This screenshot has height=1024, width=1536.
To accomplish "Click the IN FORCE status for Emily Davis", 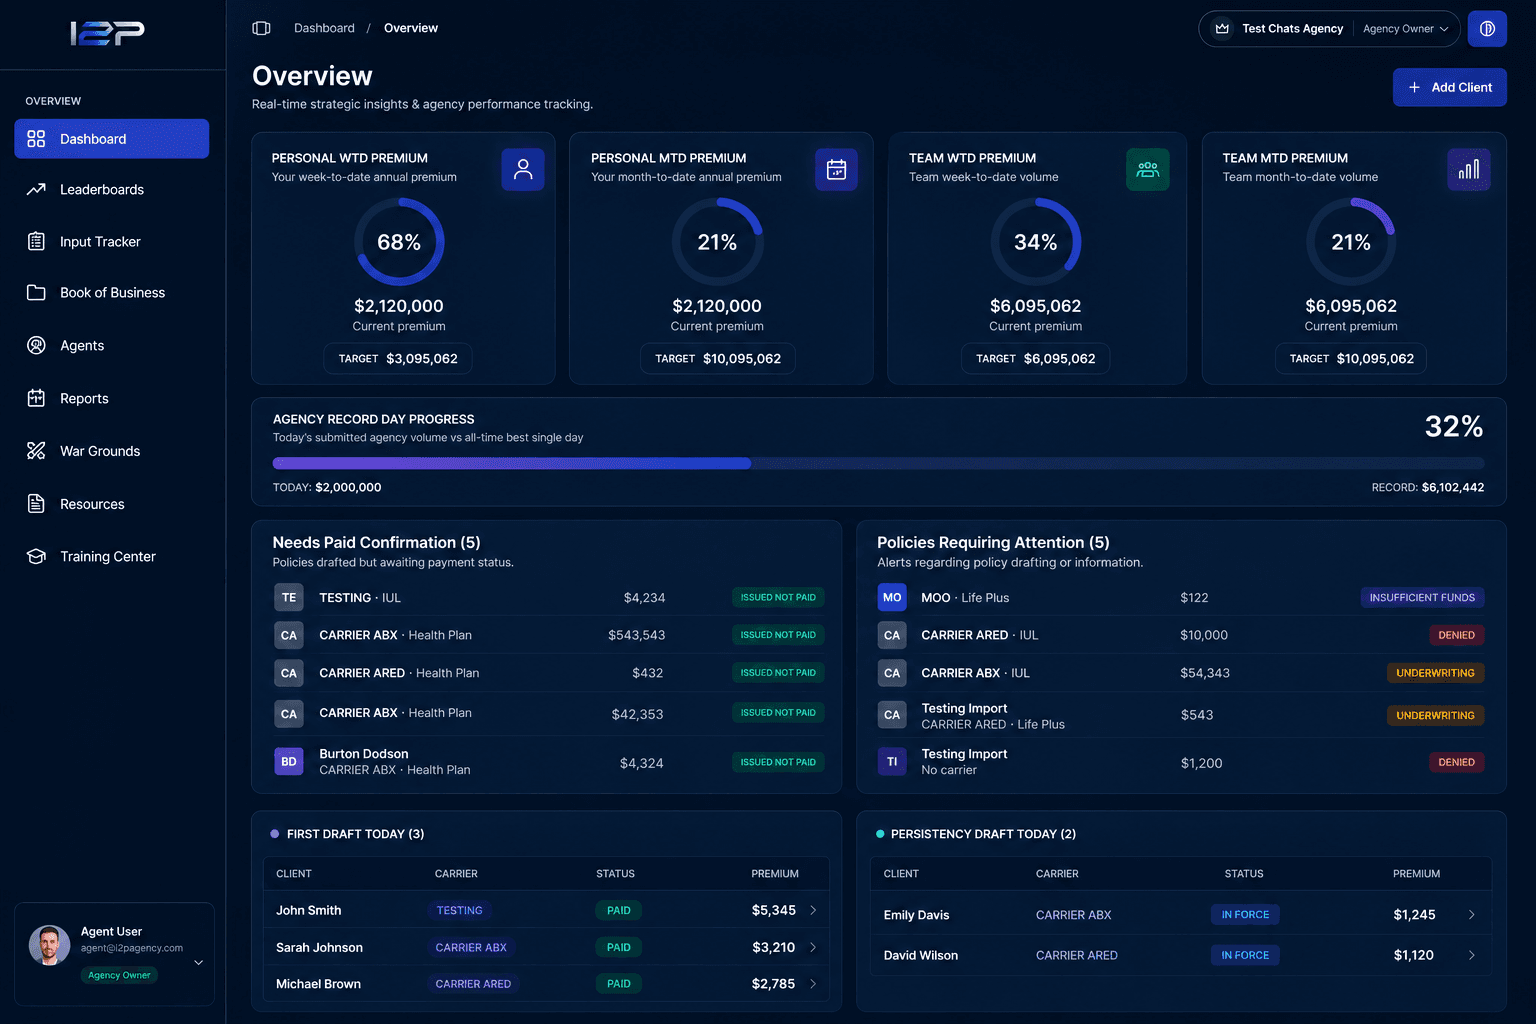I will [1245, 915].
